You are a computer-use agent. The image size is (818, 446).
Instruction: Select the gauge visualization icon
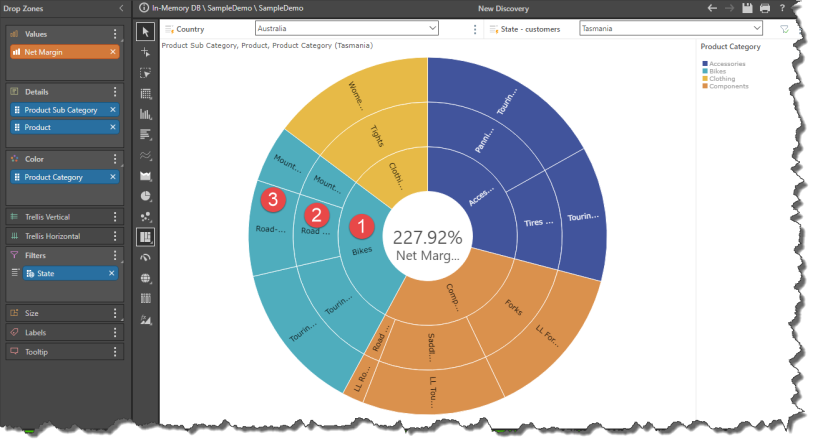[x=146, y=257]
